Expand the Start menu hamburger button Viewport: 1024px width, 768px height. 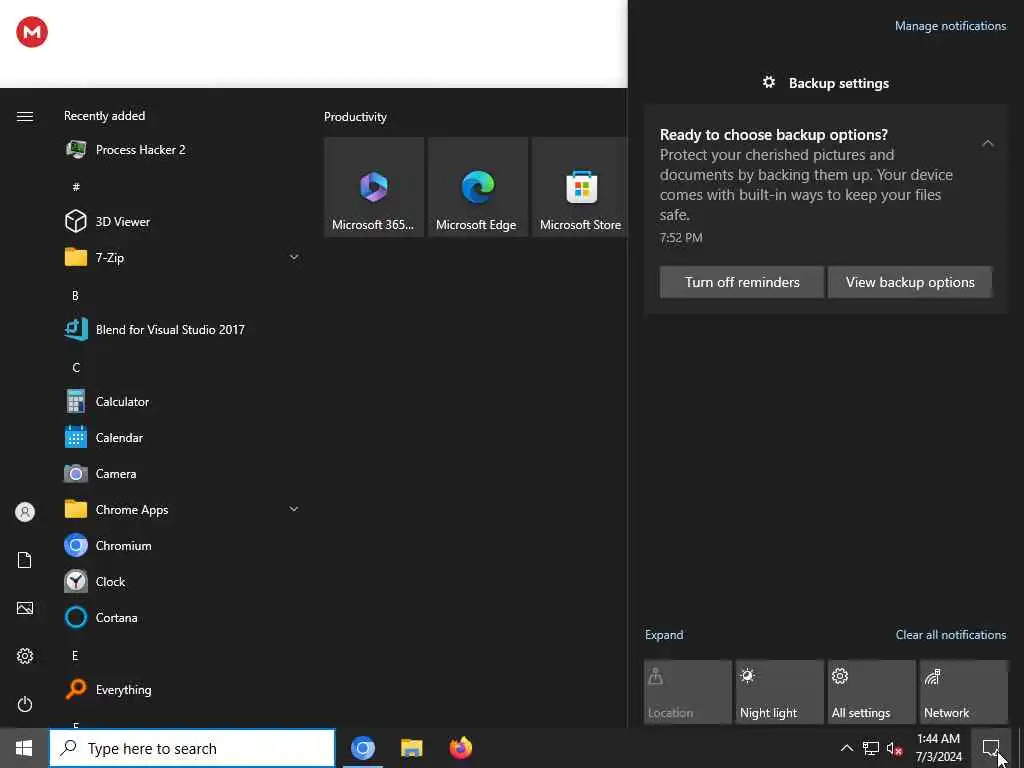click(x=25, y=116)
